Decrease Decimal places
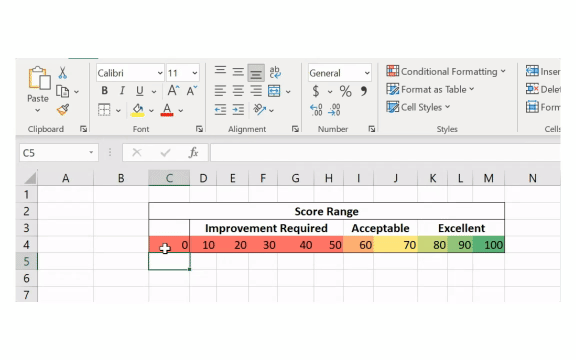Image resolution: width=576 pixels, height=360 pixels. (334, 110)
